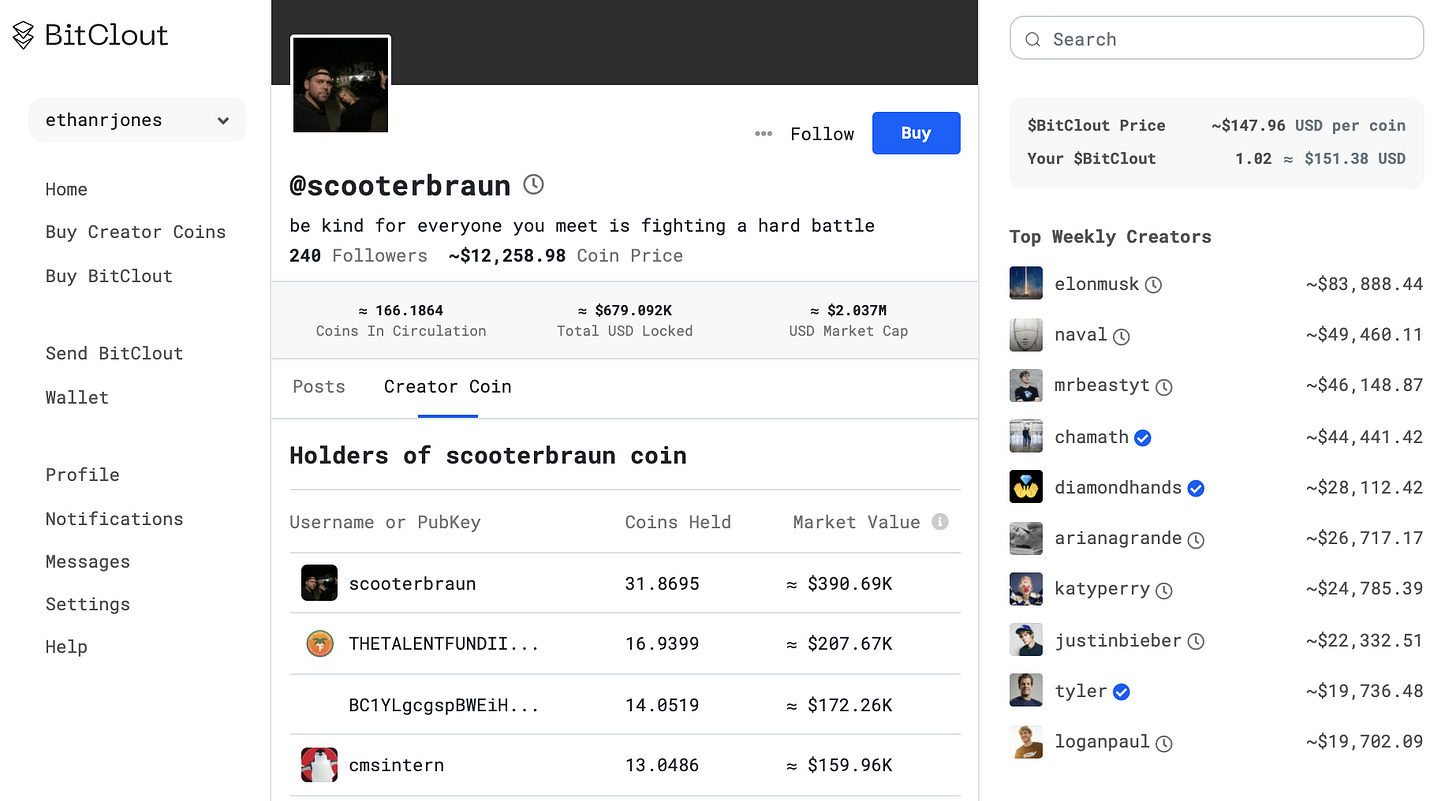
Task: Click the blue Buy button
Action: 916,133
